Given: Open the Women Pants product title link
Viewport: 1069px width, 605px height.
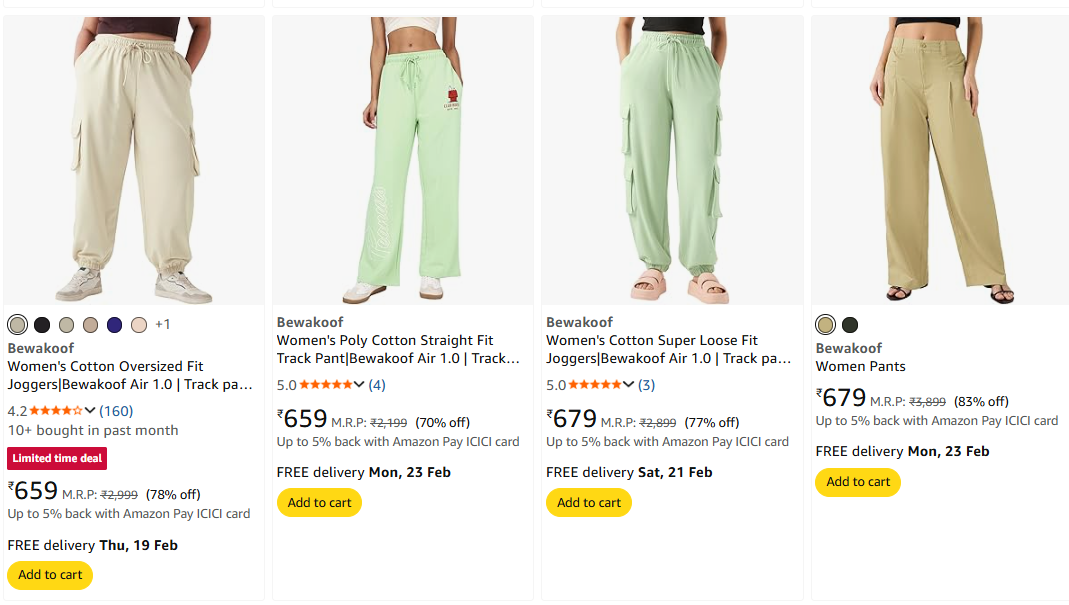Looking at the screenshot, I should (x=860, y=367).
